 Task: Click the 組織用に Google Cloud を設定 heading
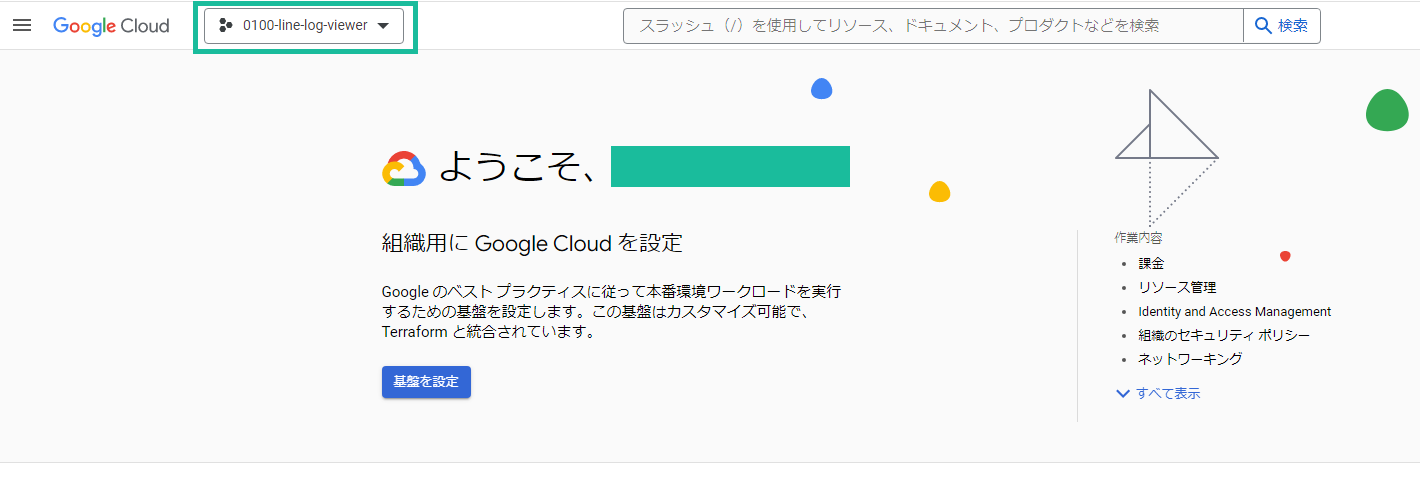532,243
